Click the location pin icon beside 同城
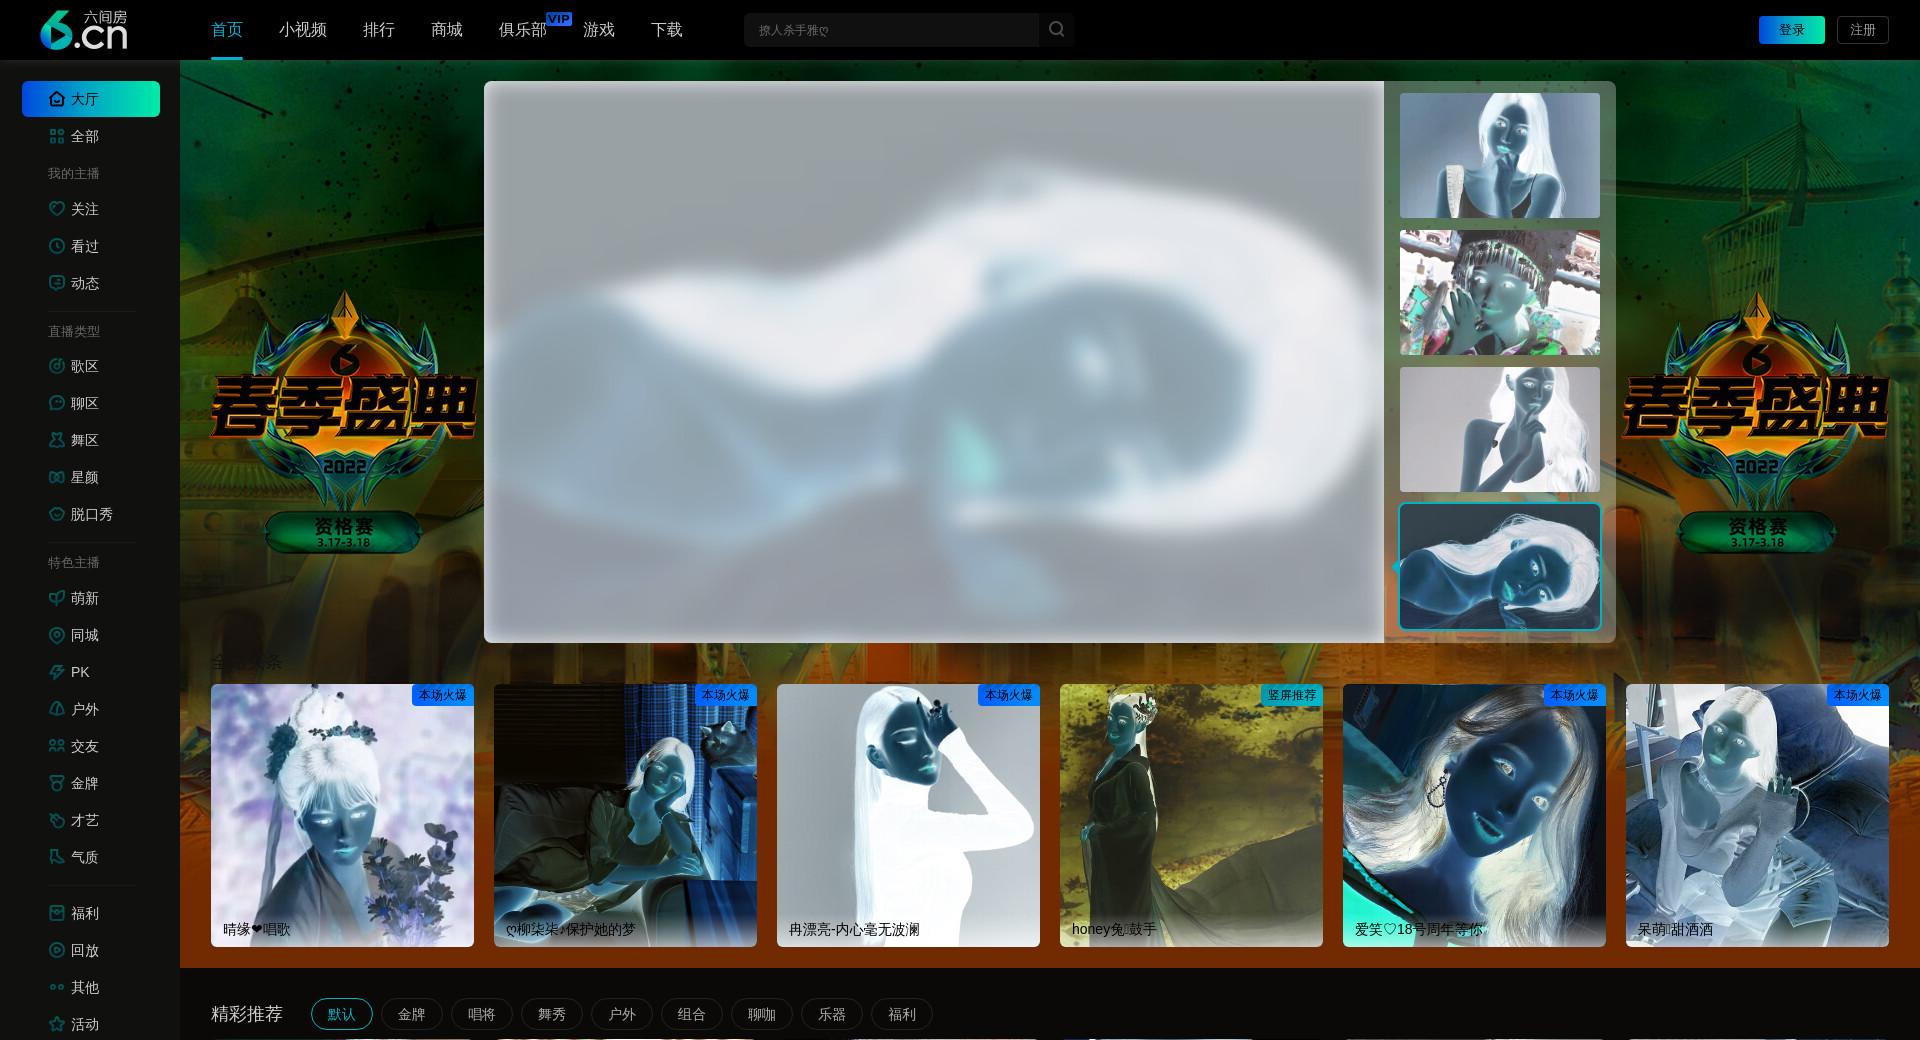Image resolution: width=1920 pixels, height=1040 pixels. [57, 635]
